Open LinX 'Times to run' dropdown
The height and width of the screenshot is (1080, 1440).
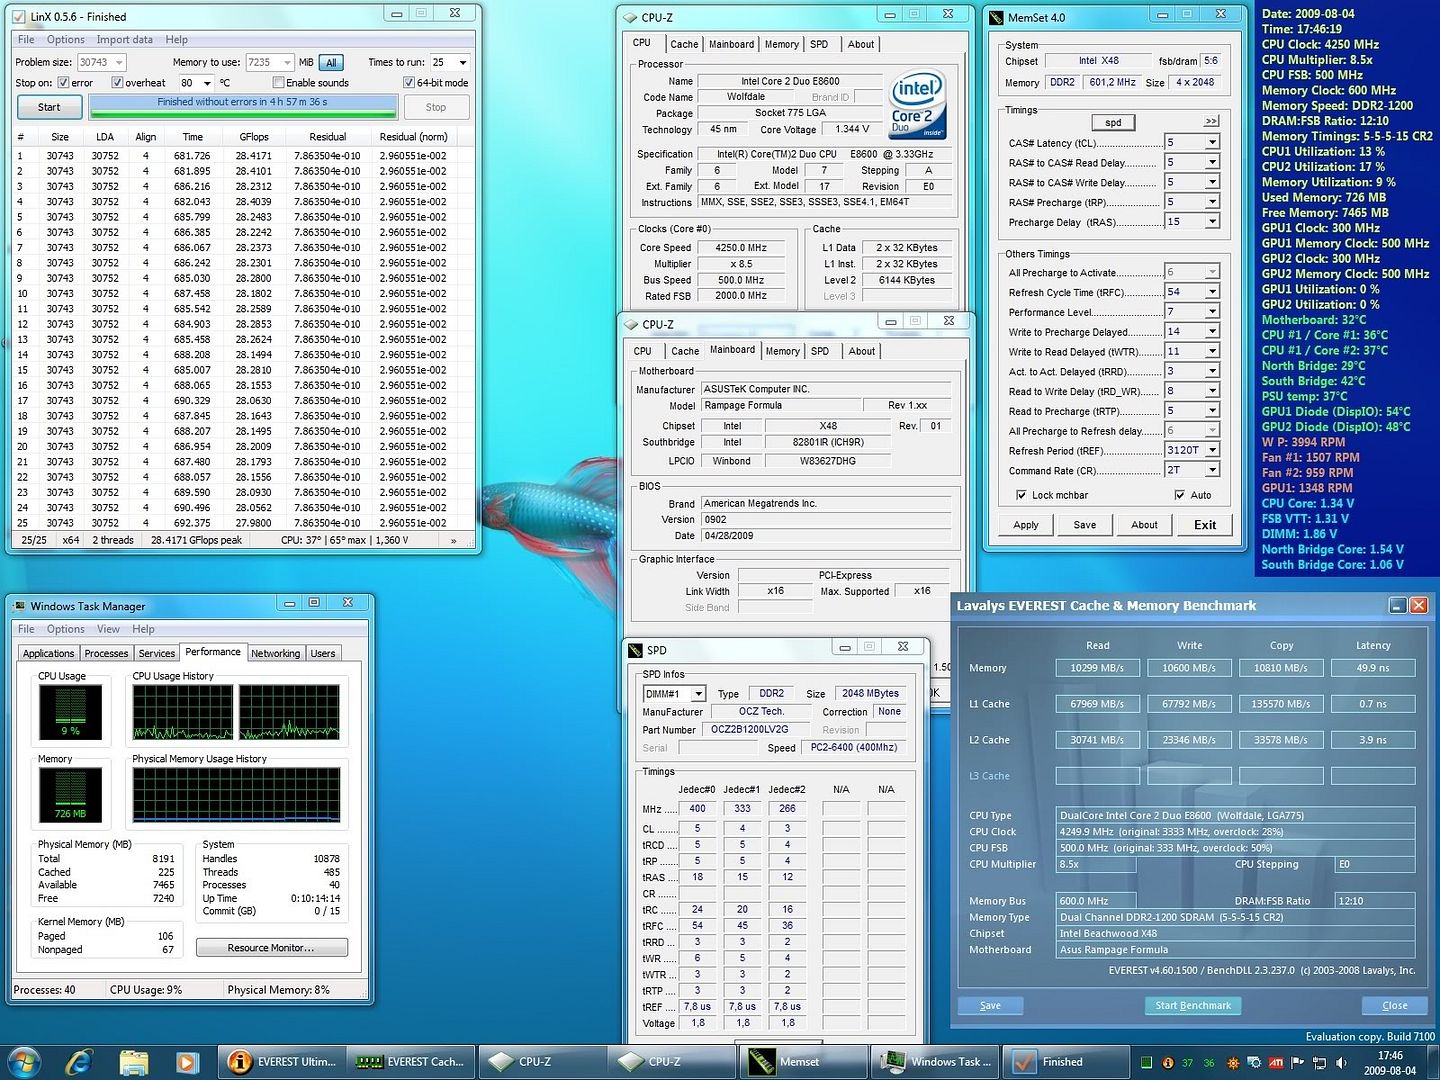click(462, 62)
